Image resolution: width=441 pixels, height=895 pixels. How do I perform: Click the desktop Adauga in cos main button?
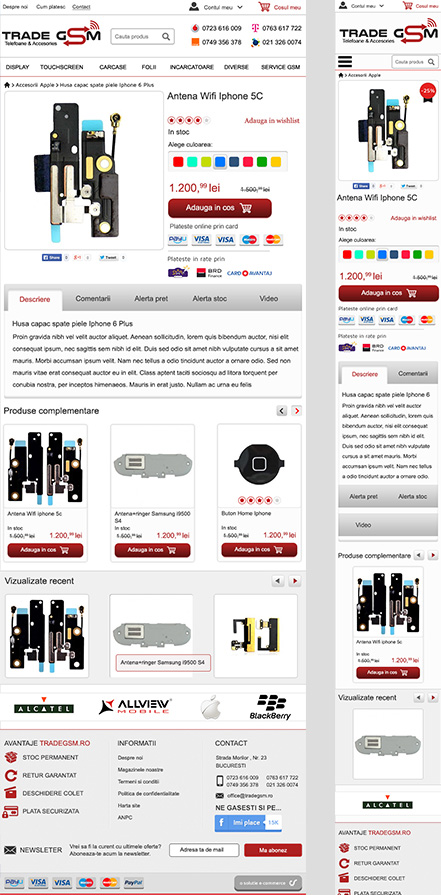pos(220,208)
